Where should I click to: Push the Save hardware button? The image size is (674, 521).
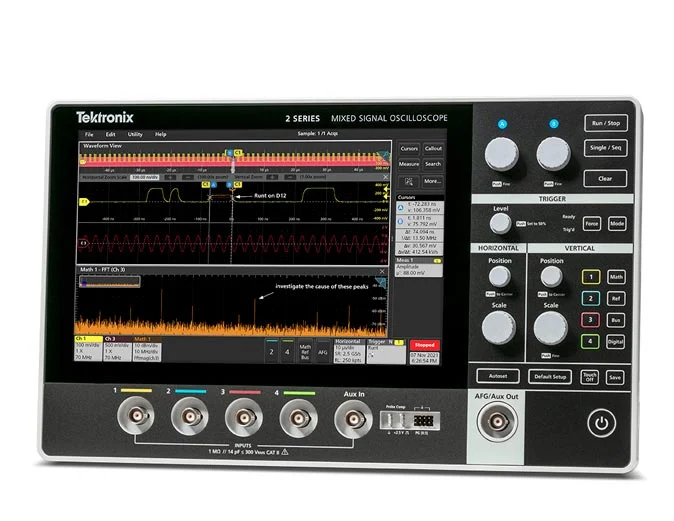(615, 378)
